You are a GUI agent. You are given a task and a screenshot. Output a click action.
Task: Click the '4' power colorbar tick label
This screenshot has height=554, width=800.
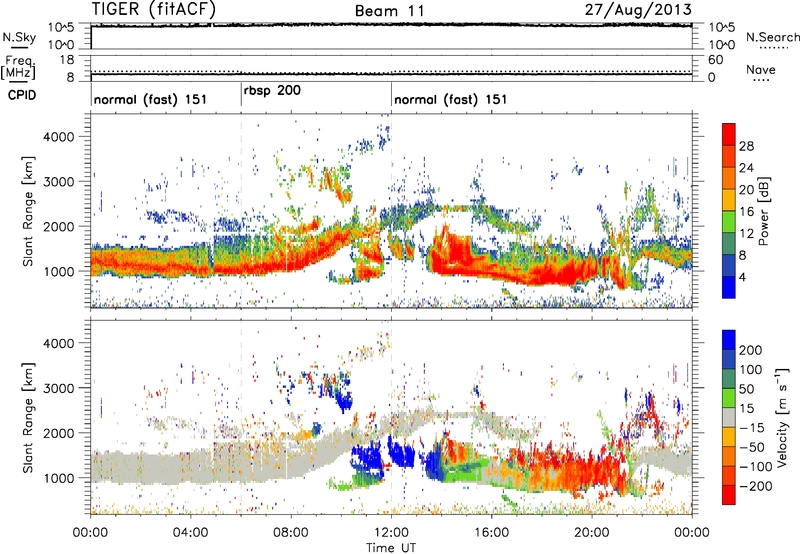click(x=742, y=278)
